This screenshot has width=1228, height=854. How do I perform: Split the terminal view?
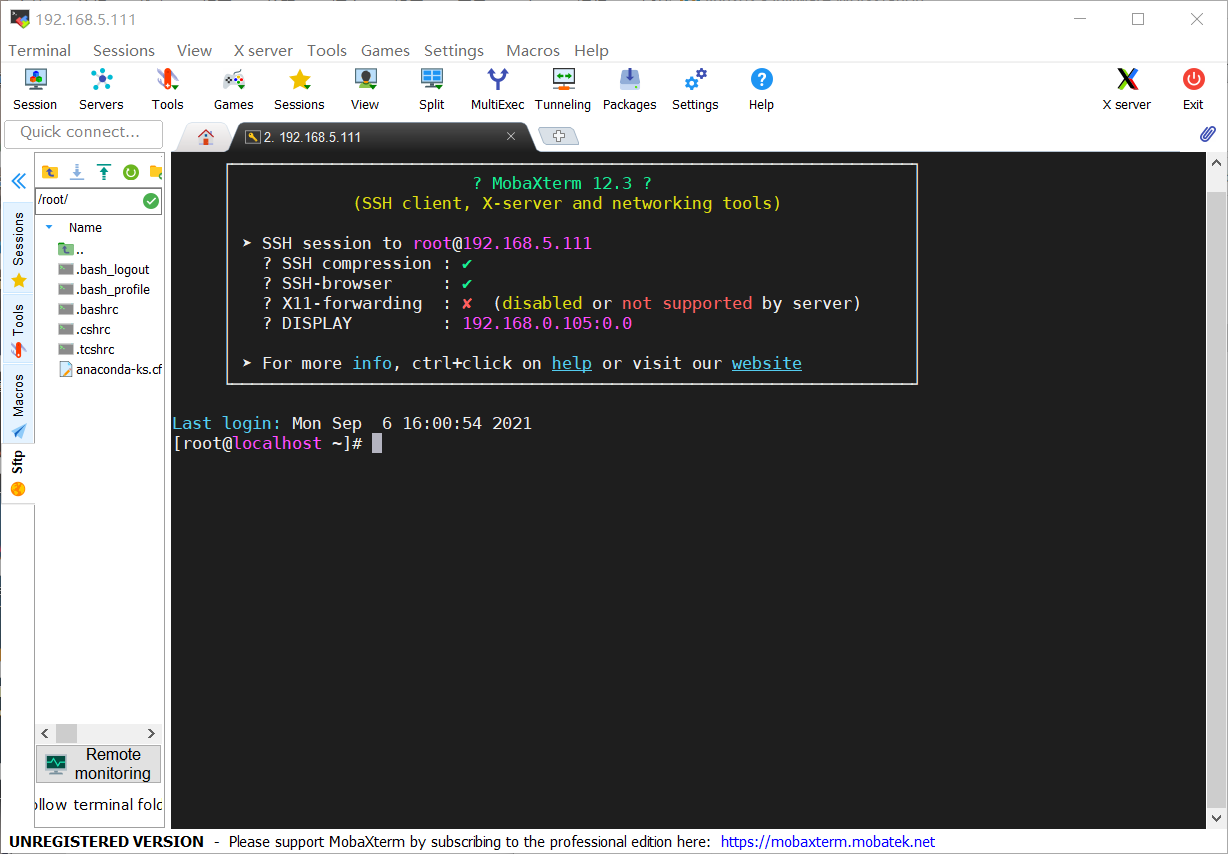pos(431,88)
